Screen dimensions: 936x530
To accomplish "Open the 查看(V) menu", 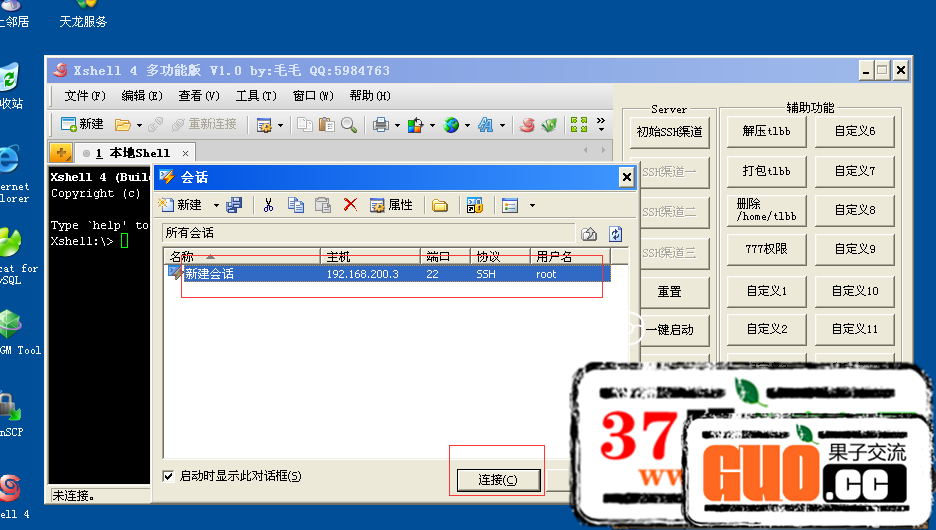I will (x=199, y=96).
